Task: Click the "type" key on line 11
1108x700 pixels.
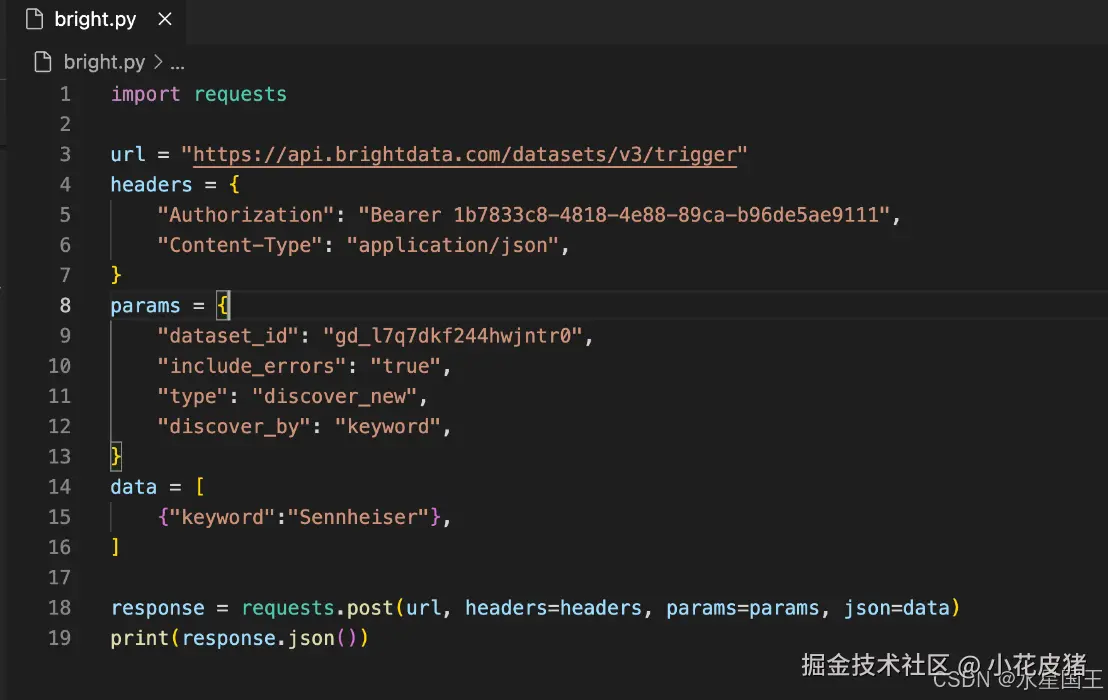Action: pyautogui.click(x=192, y=396)
